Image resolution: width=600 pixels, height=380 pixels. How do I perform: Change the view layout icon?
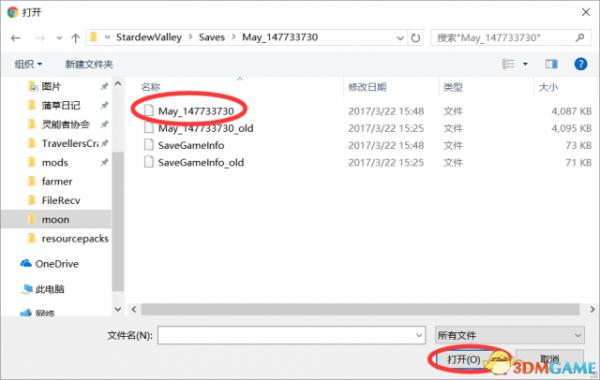(508, 64)
